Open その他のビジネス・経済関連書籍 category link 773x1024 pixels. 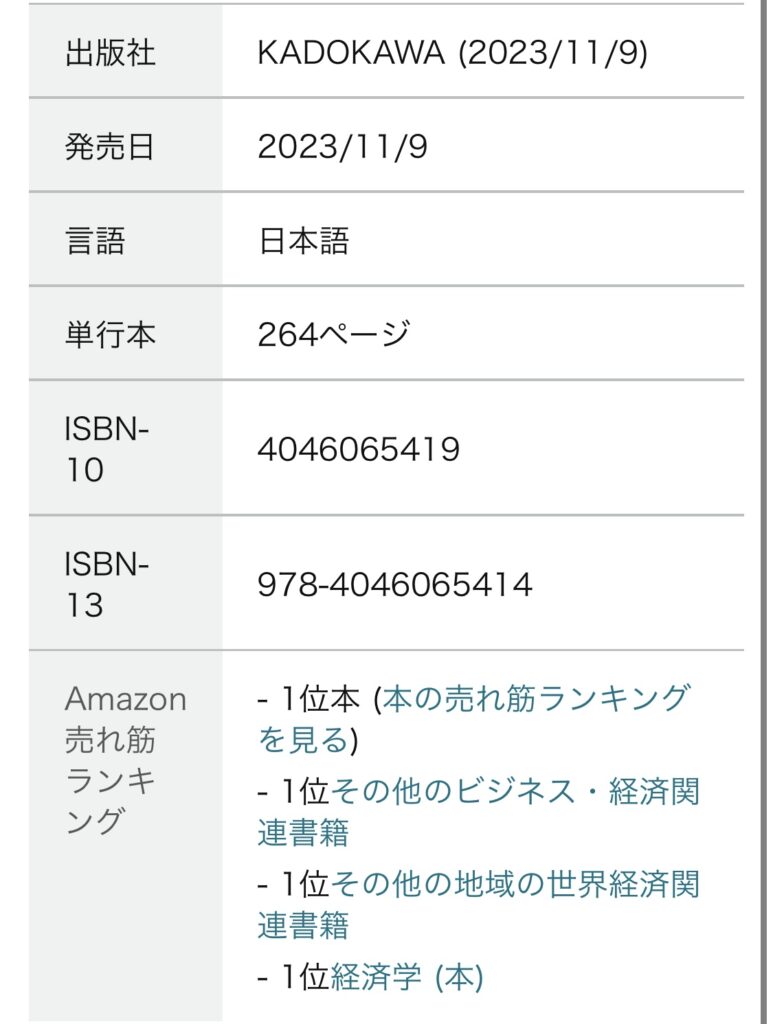click(514, 792)
